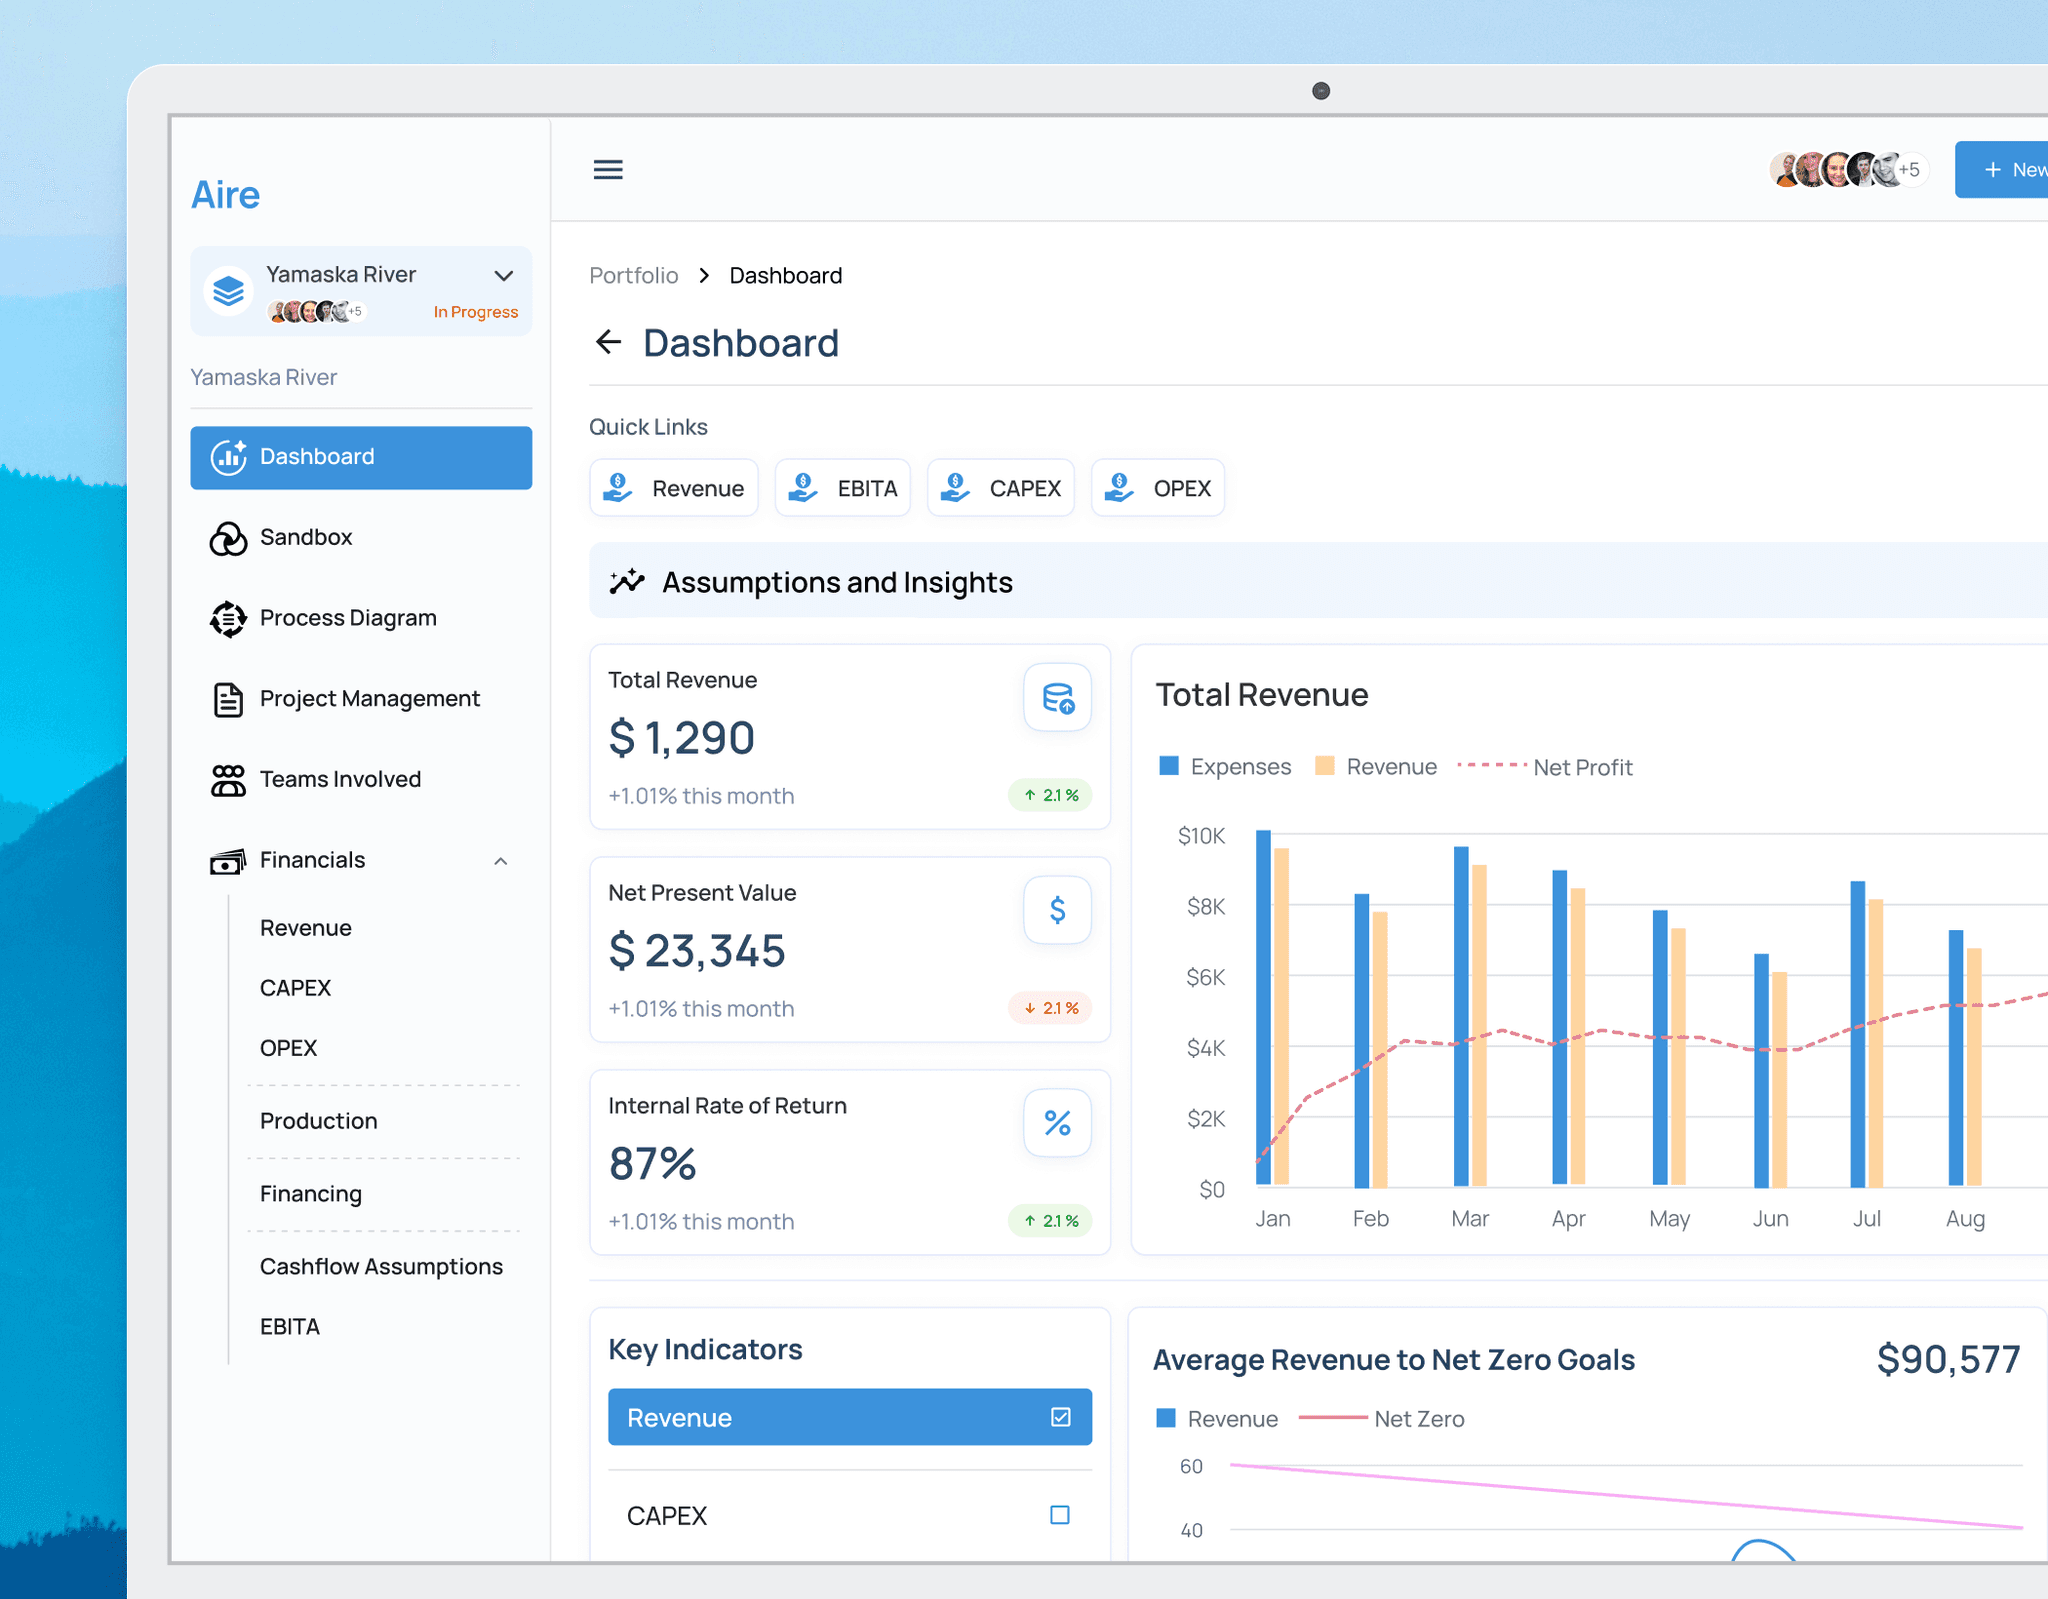Click the Net Present Value dollar icon

[1057, 910]
